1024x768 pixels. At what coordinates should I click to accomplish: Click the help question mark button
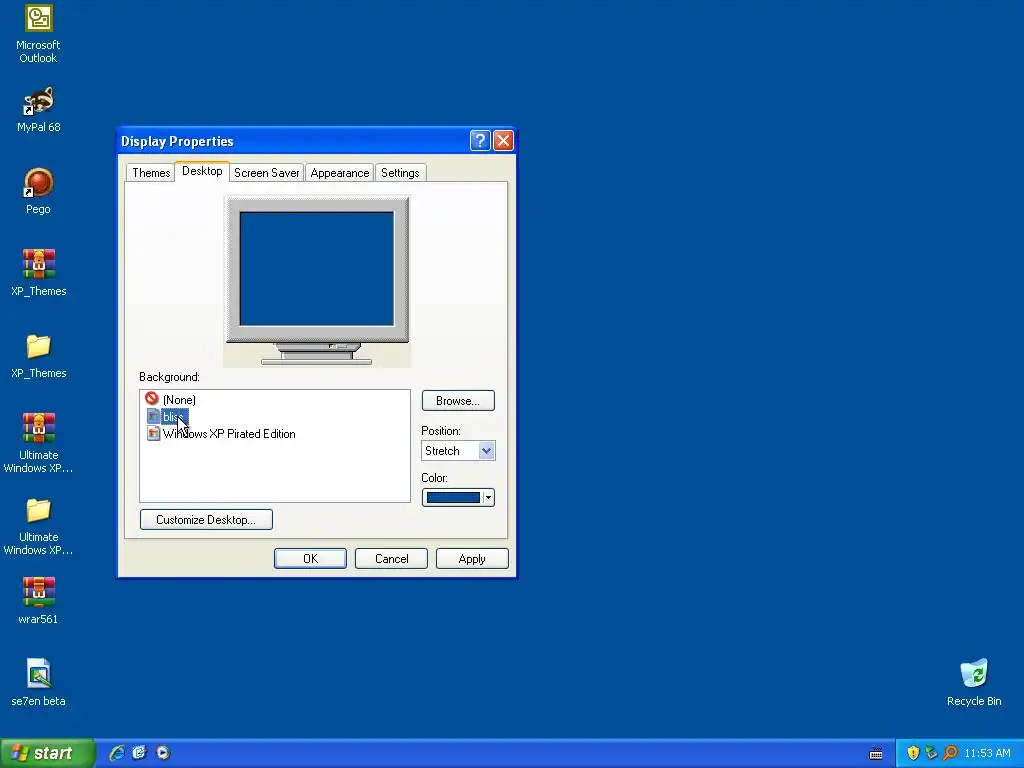click(480, 140)
